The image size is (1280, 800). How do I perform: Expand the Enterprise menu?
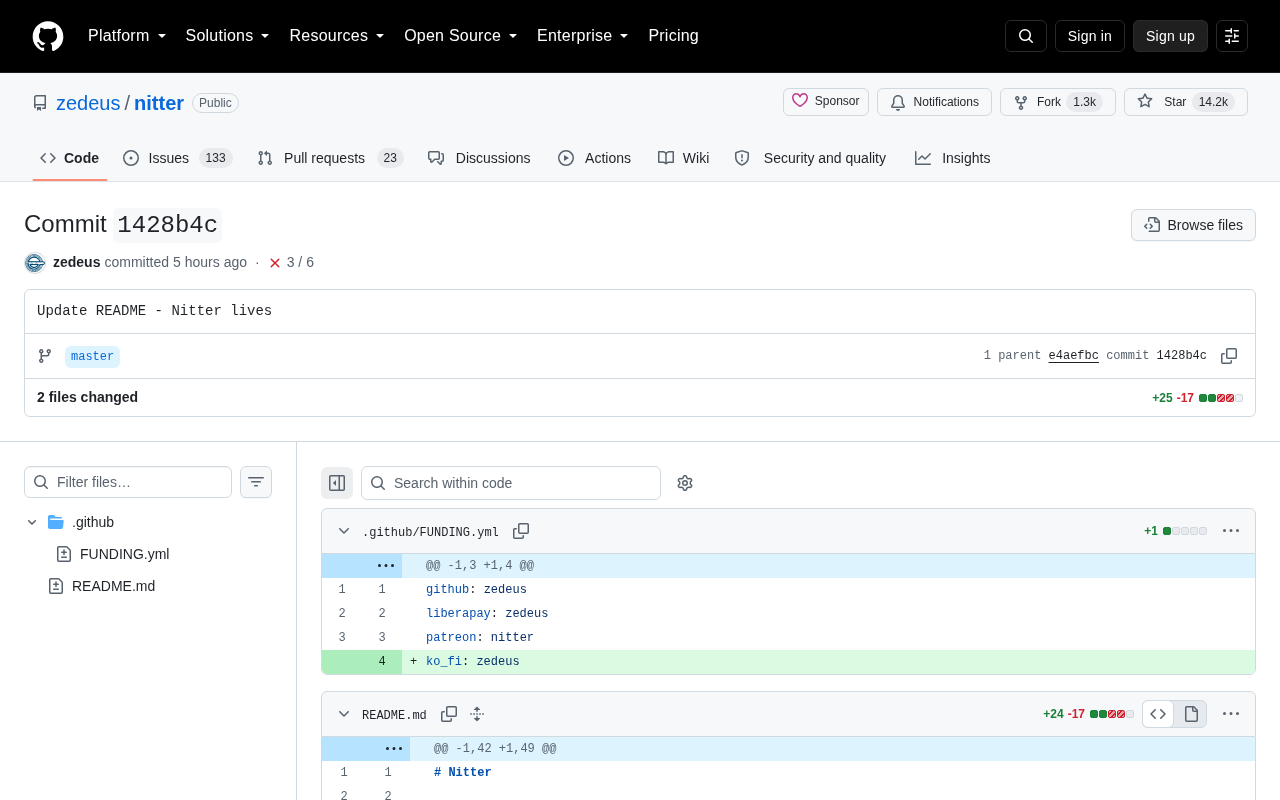click(x=583, y=36)
